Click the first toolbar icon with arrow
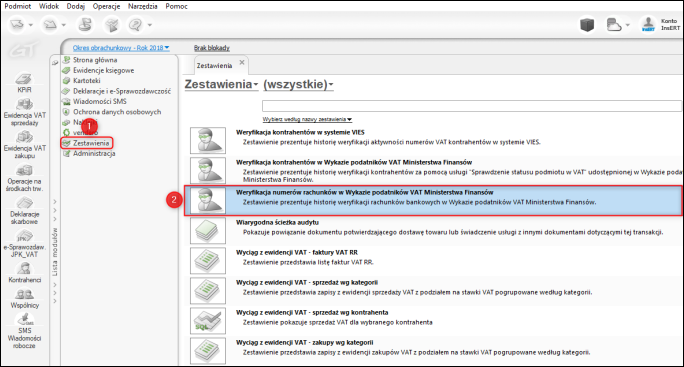 click(x=17, y=25)
